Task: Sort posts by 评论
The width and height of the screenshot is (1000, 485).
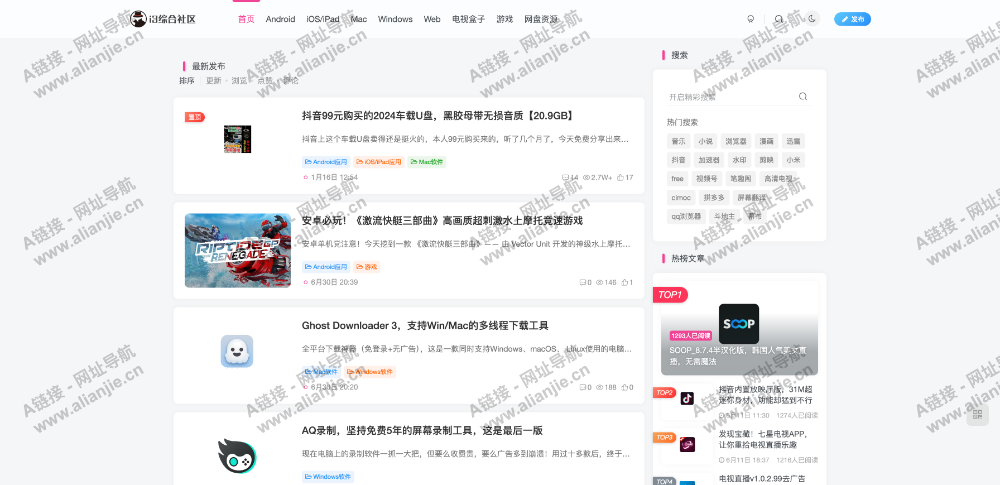Action: pyautogui.click(x=290, y=81)
